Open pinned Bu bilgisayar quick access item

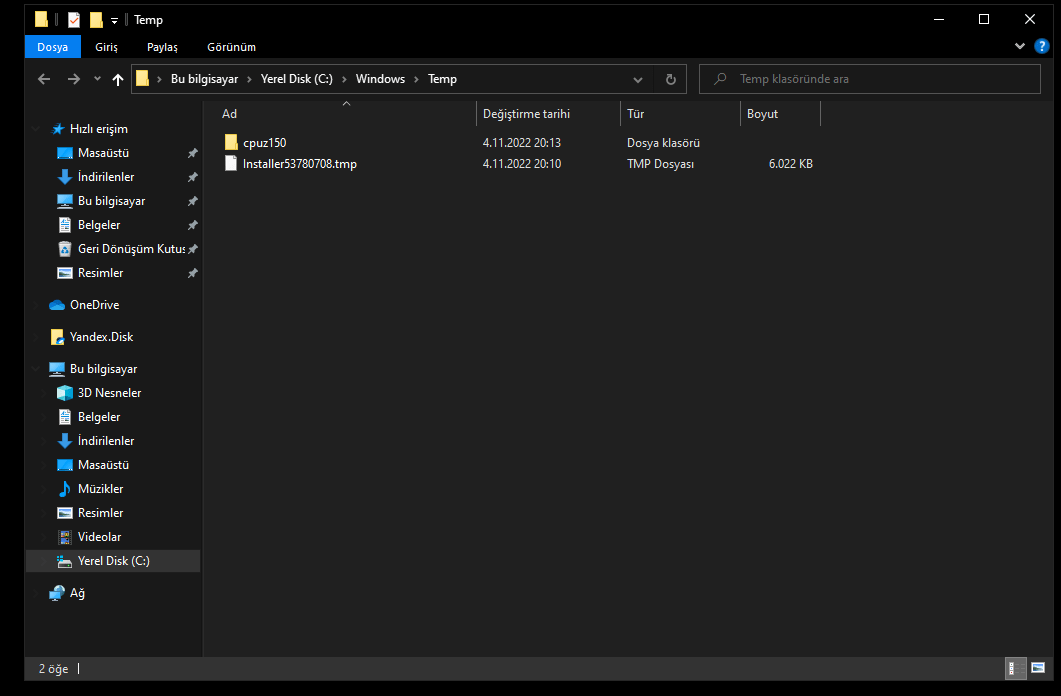(x=111, y=201)
